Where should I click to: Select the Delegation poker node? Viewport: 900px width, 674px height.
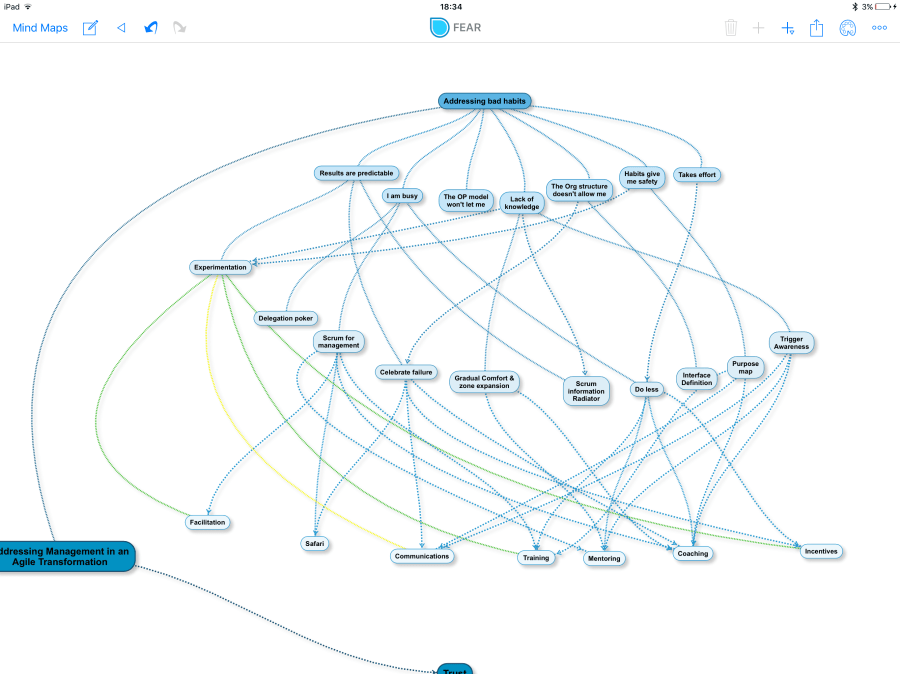point(285,318)
